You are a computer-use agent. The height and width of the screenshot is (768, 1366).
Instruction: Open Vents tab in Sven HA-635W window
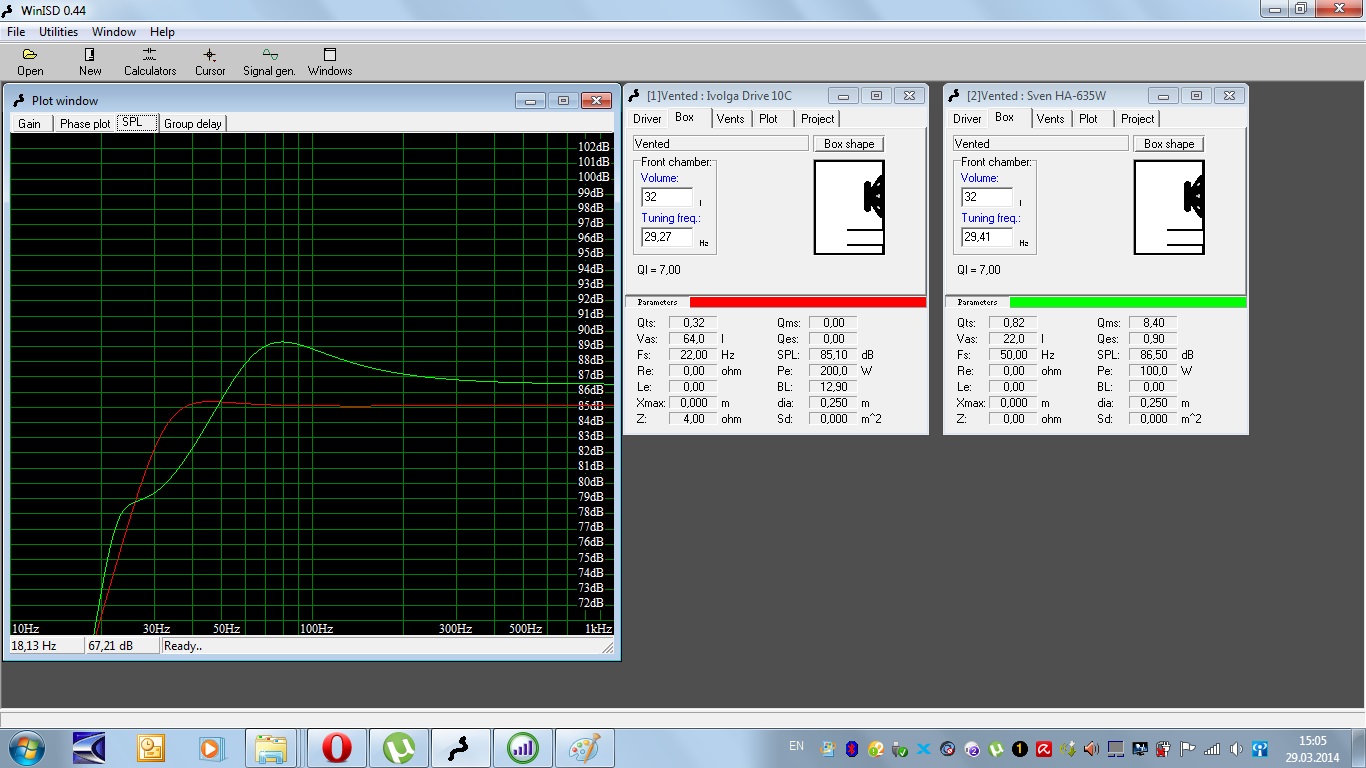tap(1050, 119)
